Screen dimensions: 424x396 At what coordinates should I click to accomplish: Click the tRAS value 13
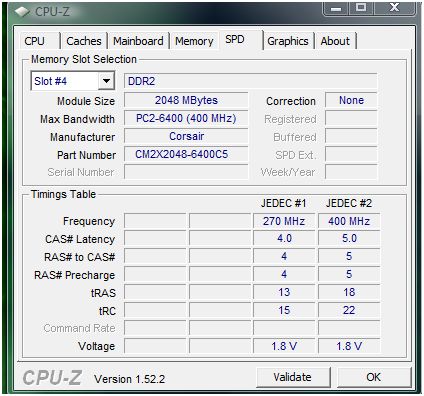pos(284,292)
